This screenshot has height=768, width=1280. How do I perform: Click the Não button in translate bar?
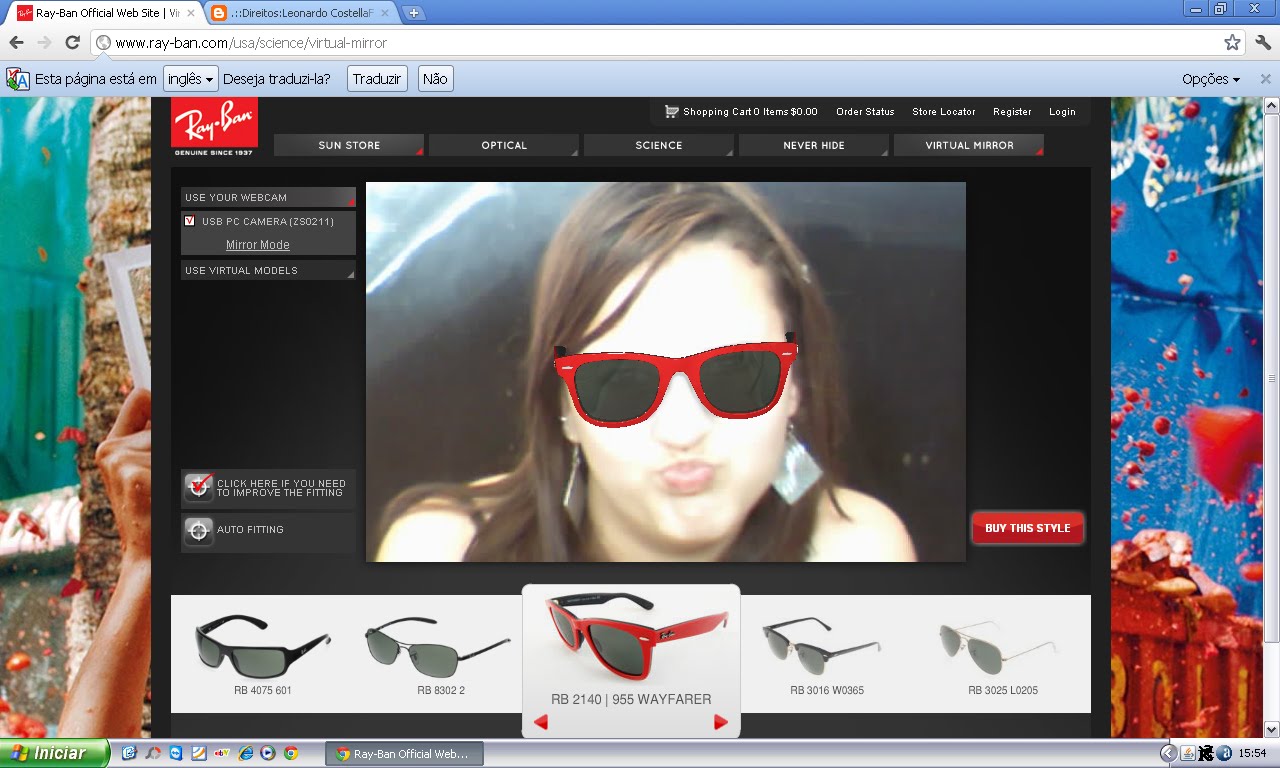coord(435,79)
